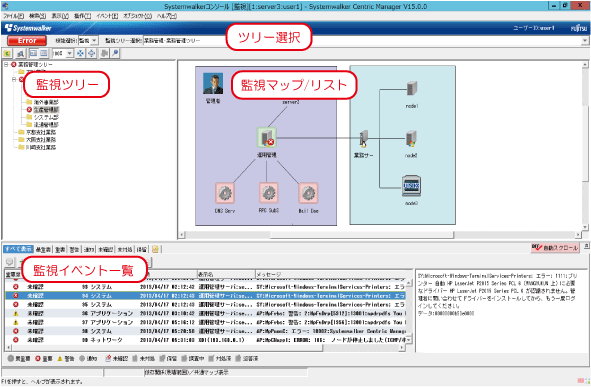Open the オブジェクト(O) menu
591x387 pixels.
coord(137,16)
